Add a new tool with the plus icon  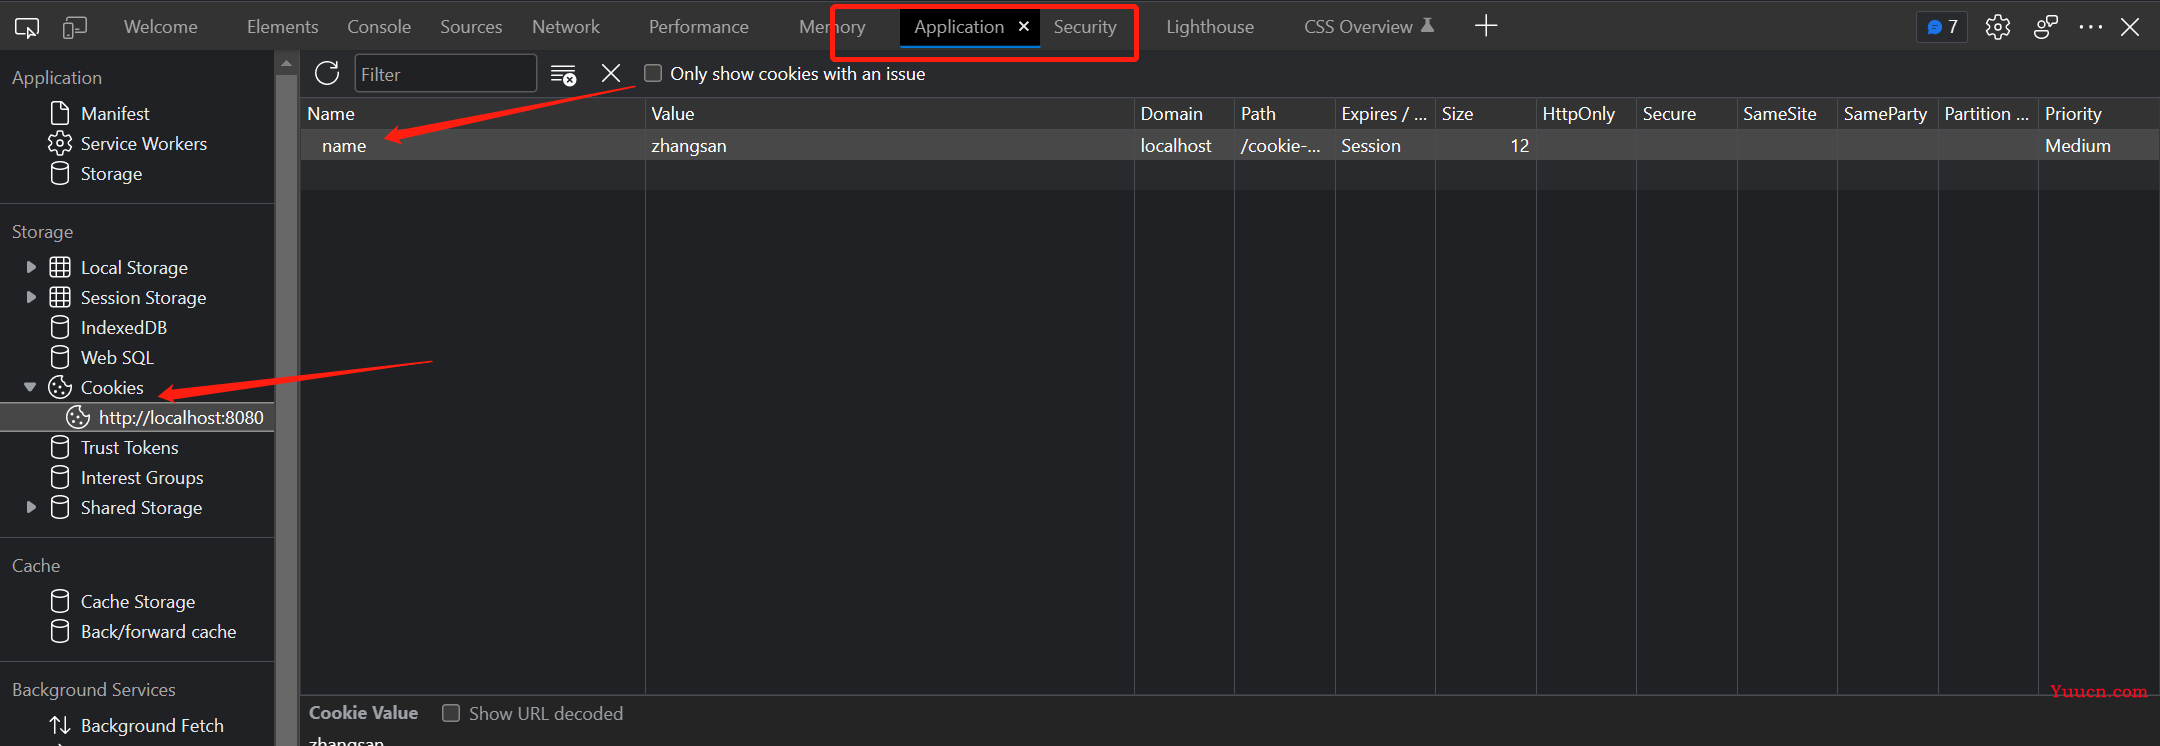coord(1486,26)
